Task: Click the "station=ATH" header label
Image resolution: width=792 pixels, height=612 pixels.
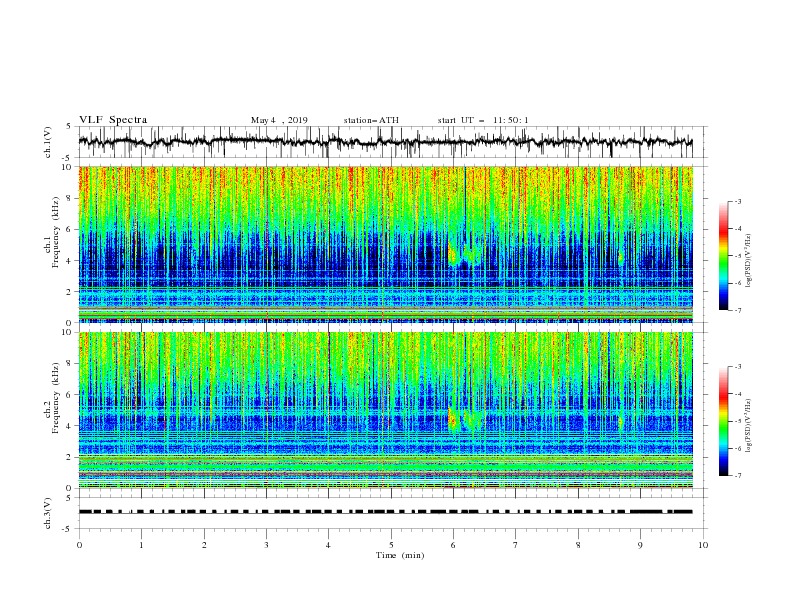Action: click(x=371, y=120)
